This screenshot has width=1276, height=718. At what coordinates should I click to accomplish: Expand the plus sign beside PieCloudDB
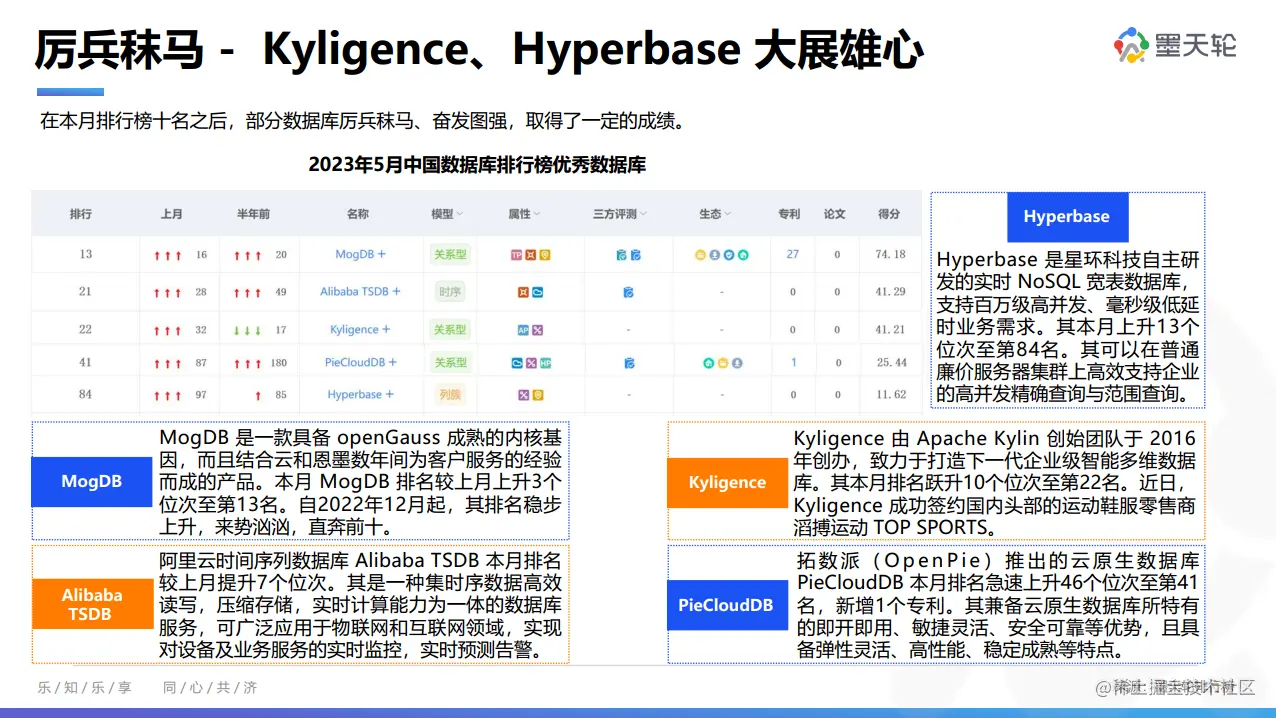click(393, 362)
